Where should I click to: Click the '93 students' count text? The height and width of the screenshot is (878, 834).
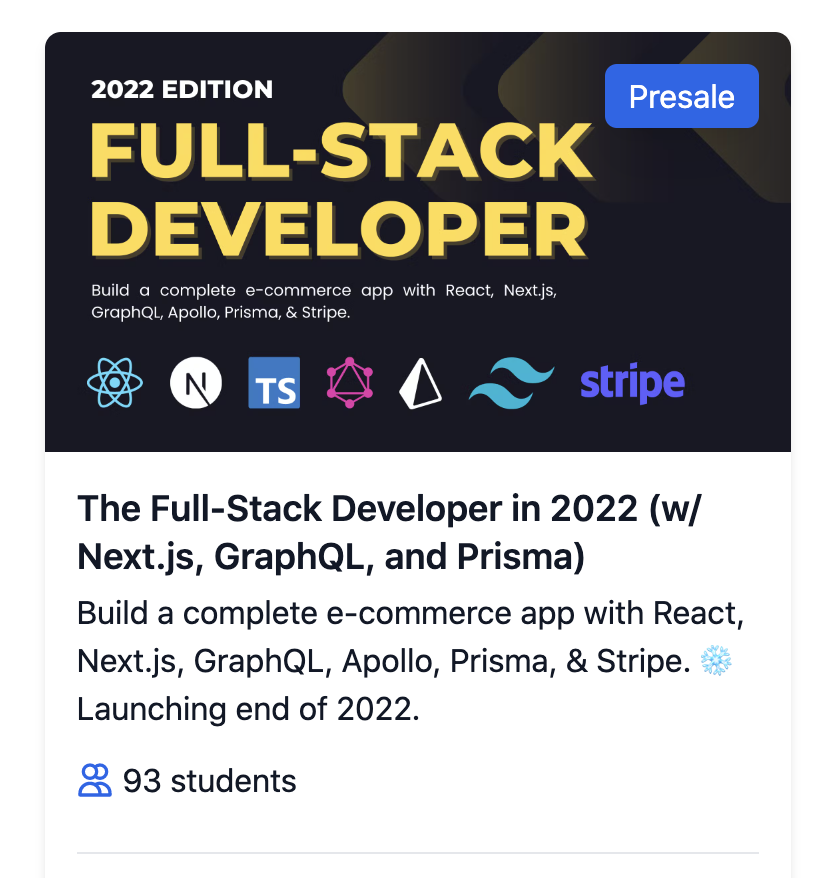coord(209,781)
